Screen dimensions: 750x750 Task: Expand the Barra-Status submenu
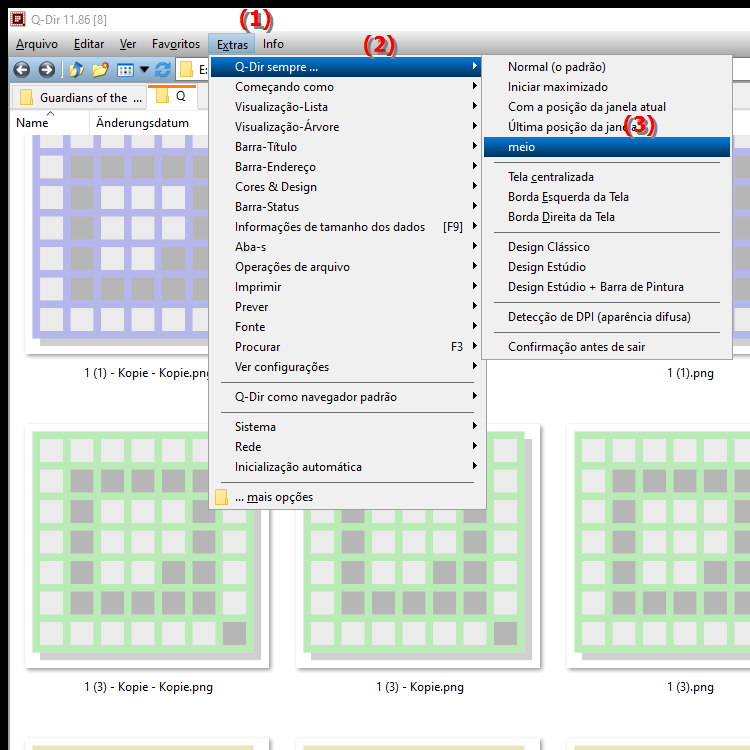tap(345, 207)
